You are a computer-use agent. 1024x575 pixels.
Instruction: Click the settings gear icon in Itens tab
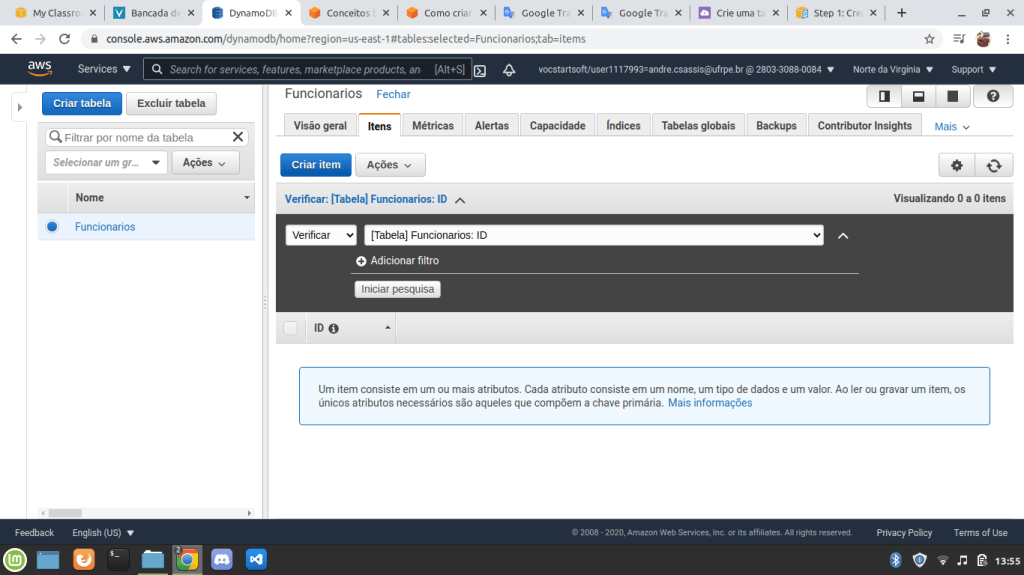956,165
